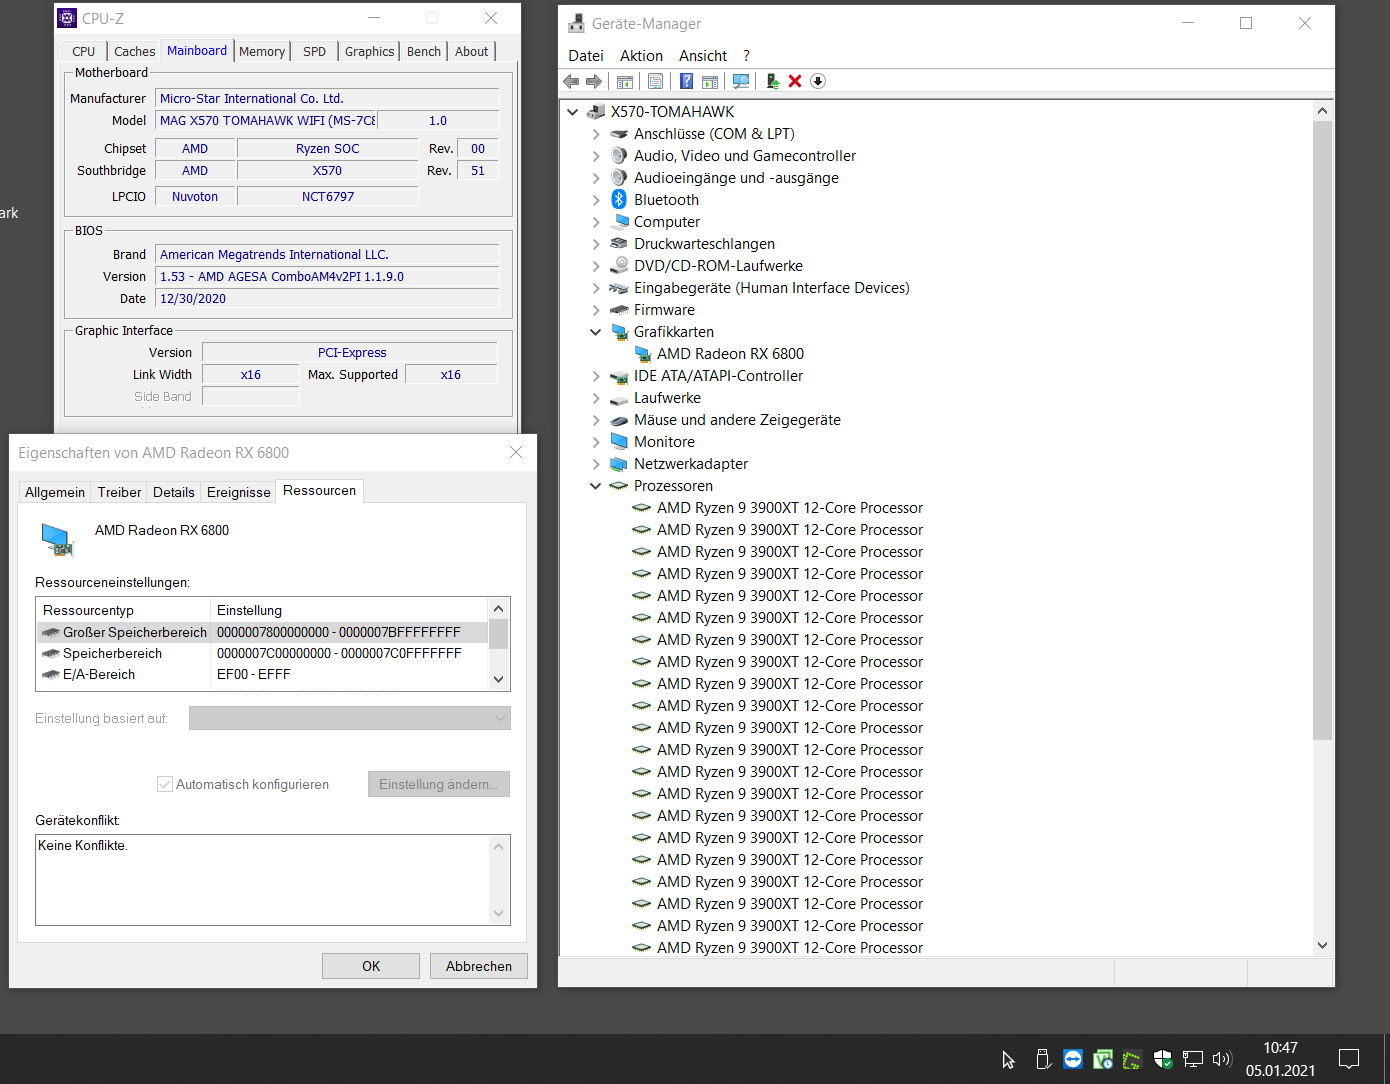Image resolution: width=1390 pixels, height=1084 pixels.
Task: Select Großer Speicherbereich resource row
Action: (263, 632)
